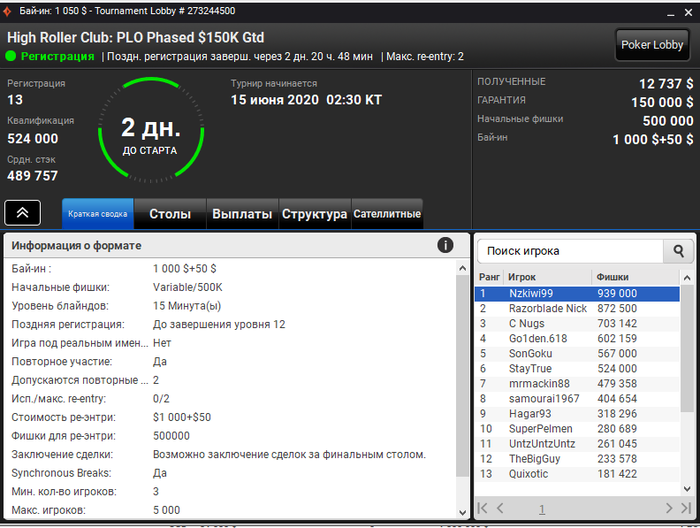The width and height of the screenshot is (700, 528).
Task: Go to next page of player list
Action: [669, 508]
